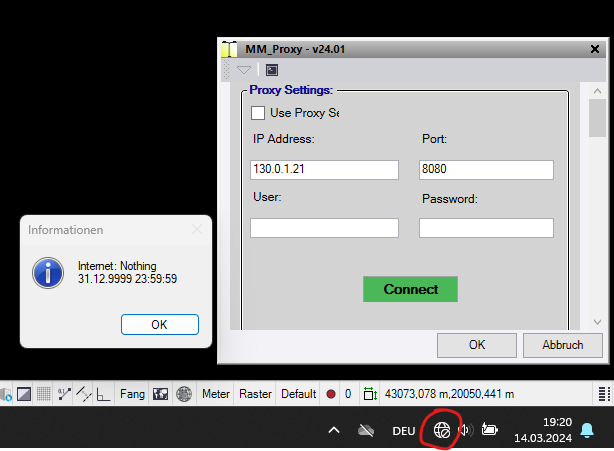
Task: Toggle the grid display icon in status bar
Action: pyautogui.click(x=43, y=394)
